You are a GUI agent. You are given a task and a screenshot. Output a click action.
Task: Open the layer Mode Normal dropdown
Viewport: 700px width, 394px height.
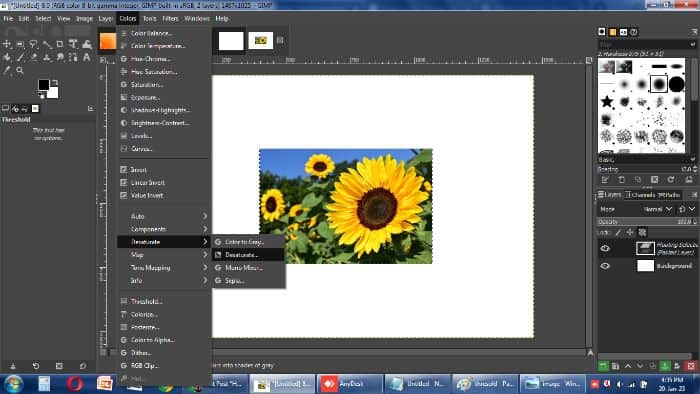tap(658, 209)
